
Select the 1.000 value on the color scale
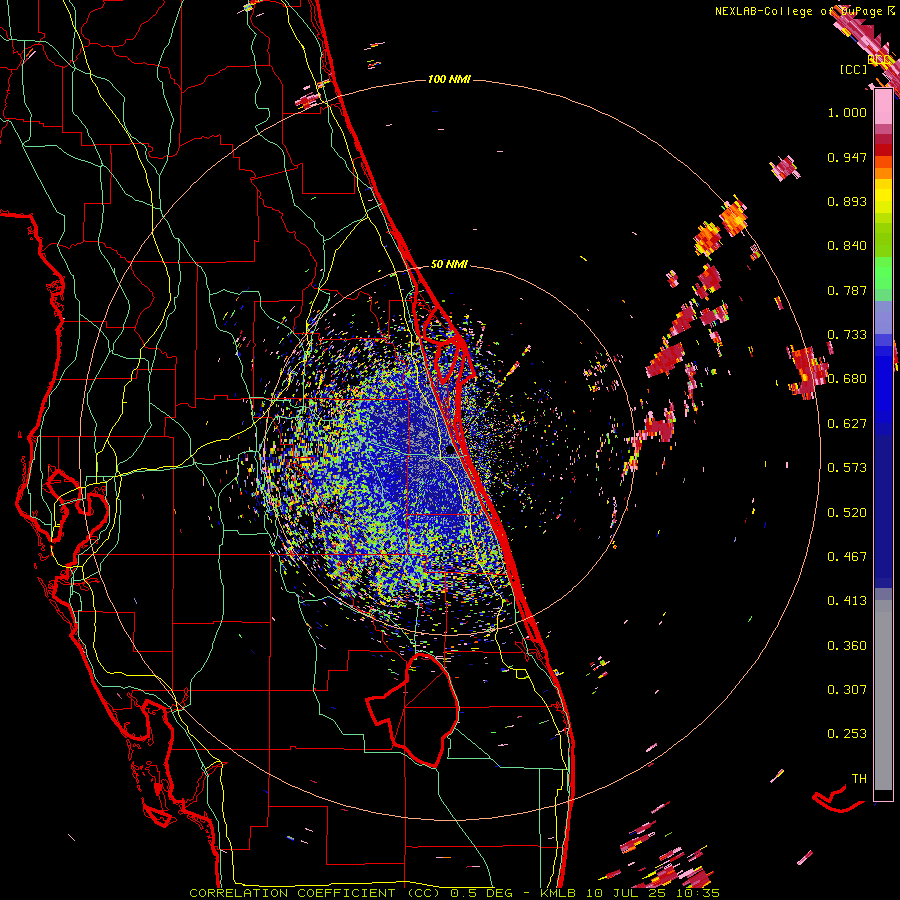point(847,112)
